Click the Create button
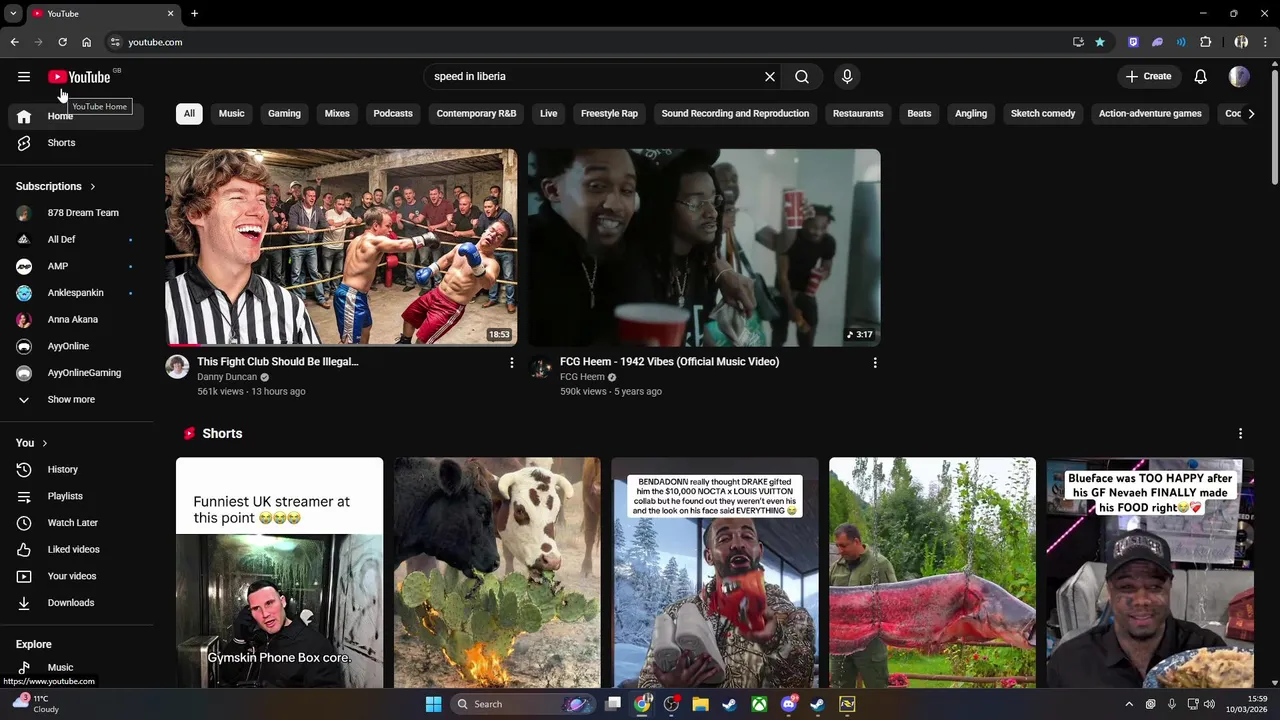Screen dimensions: 1280x720 tap(1148, 76)
